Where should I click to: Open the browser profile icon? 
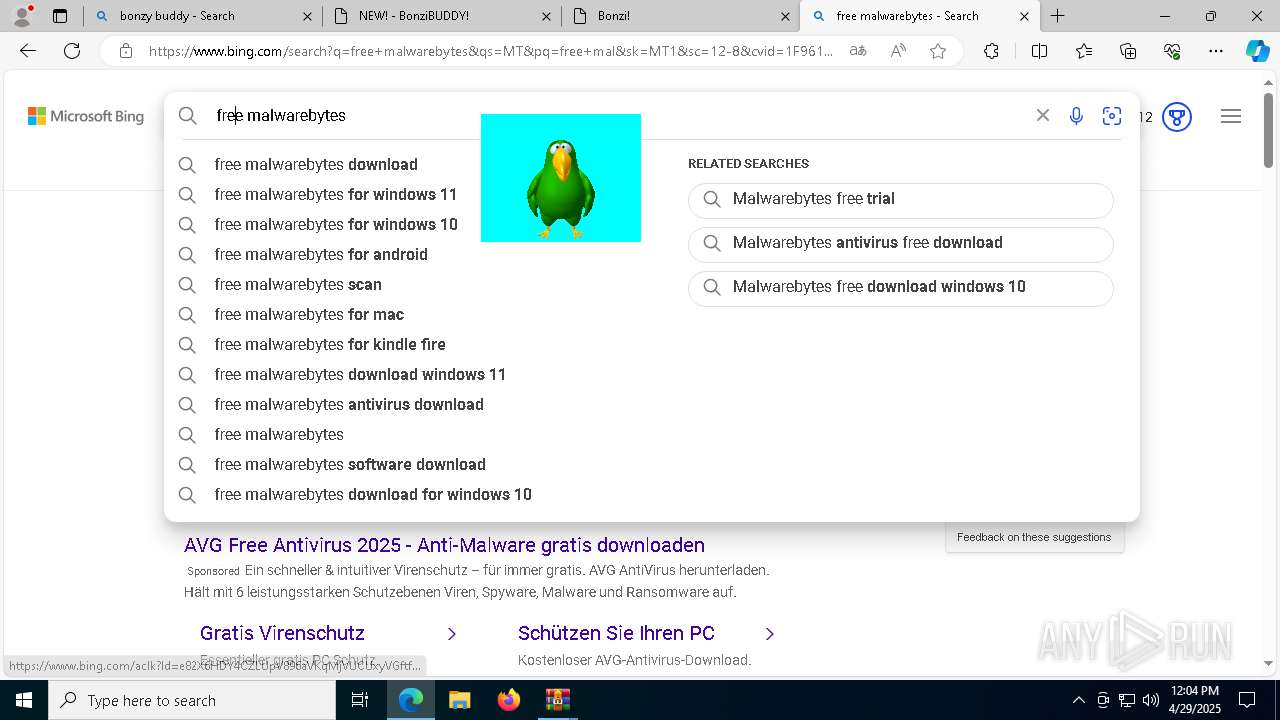pyautogui.click(x=22, y=16)
